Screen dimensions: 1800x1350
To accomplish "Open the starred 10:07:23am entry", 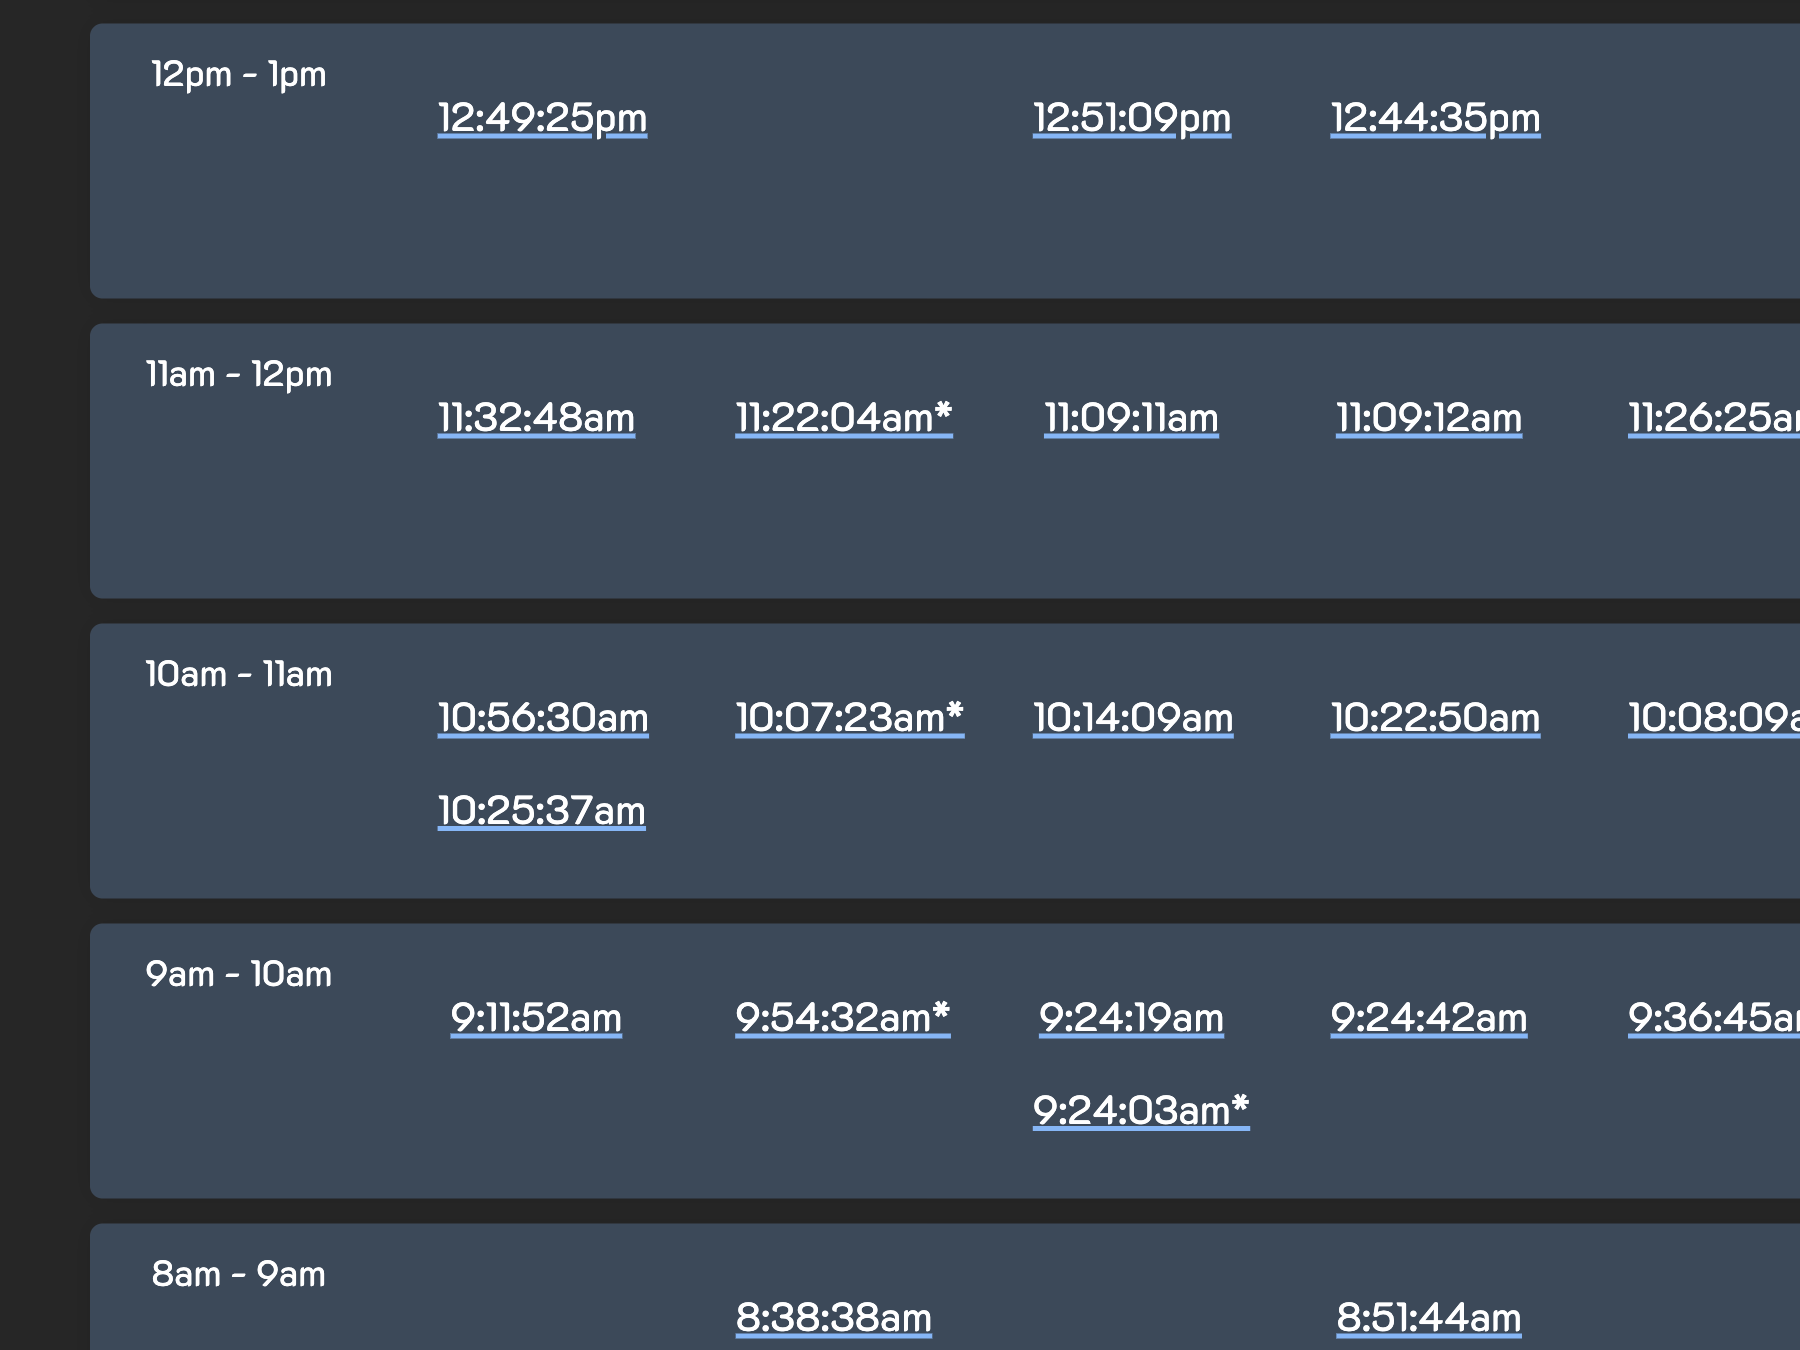I will (x=848, y=717).
